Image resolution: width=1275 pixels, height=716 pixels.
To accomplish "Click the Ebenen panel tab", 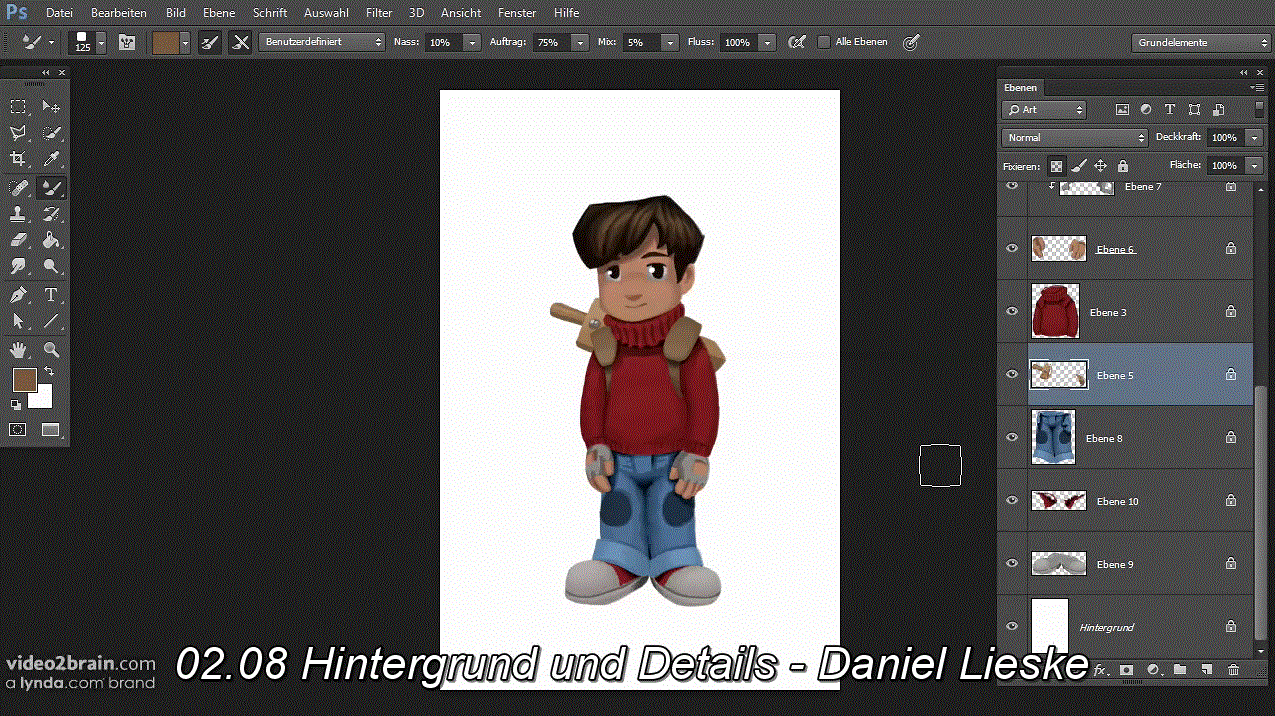I will point(1021,87).
